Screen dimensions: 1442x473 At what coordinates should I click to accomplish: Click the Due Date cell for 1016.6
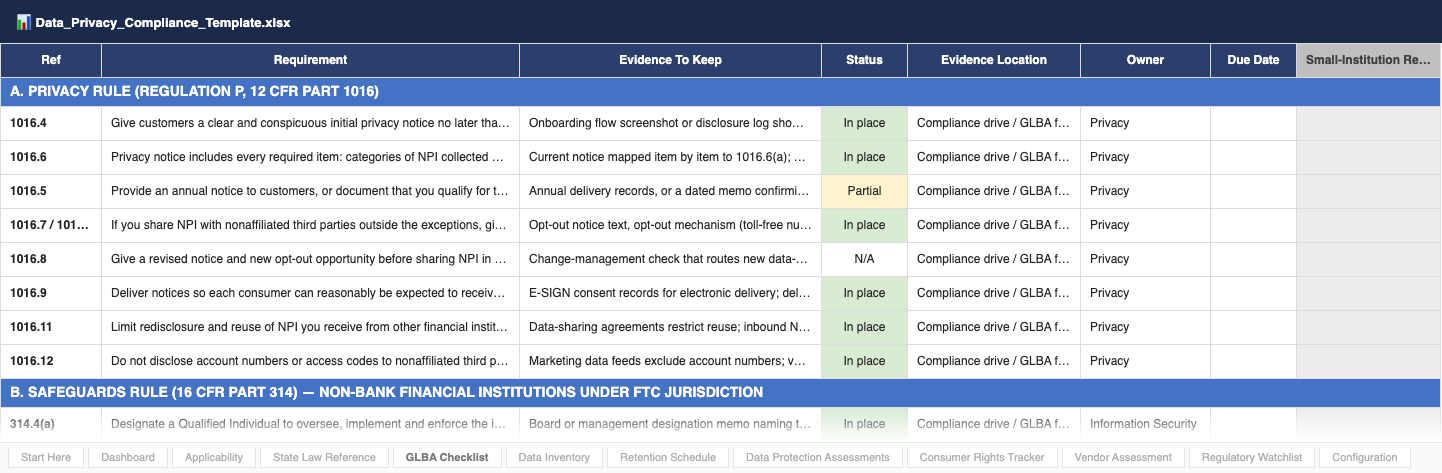point(1253,157)
